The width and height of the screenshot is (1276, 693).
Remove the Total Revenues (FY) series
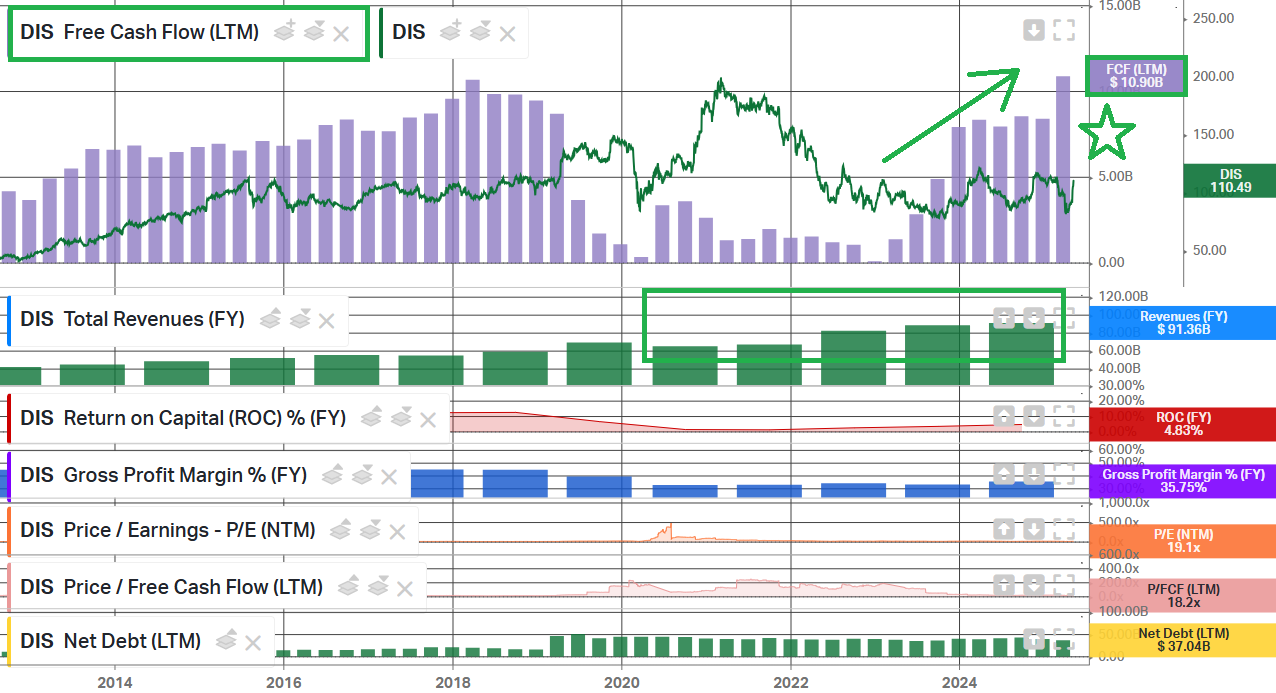pyautogui.click(x=327, y=321)
